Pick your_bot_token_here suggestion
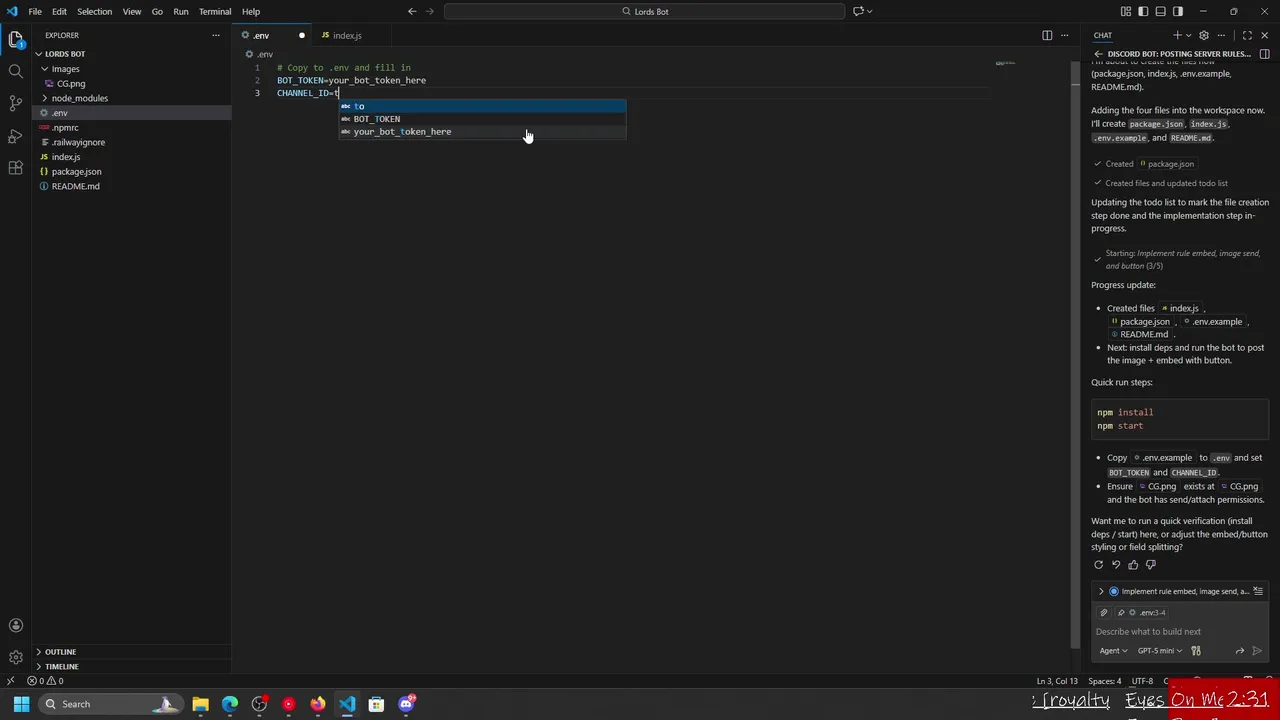 482,132
